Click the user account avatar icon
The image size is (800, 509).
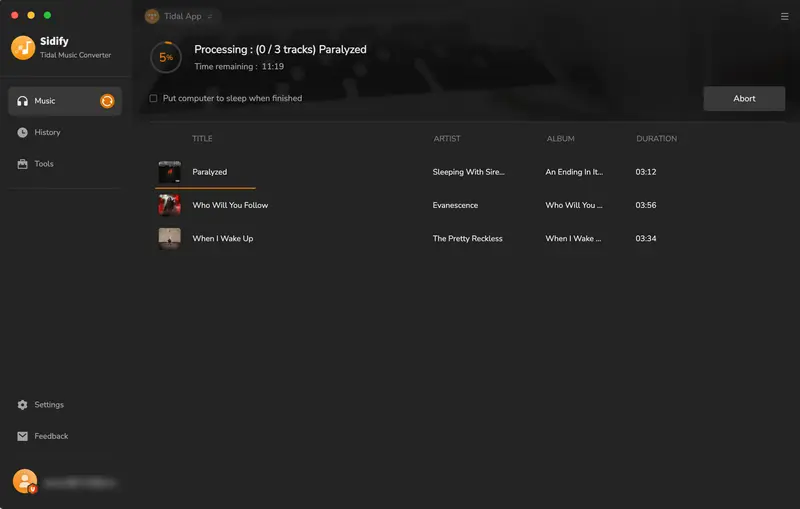click(x=25, y=481)
